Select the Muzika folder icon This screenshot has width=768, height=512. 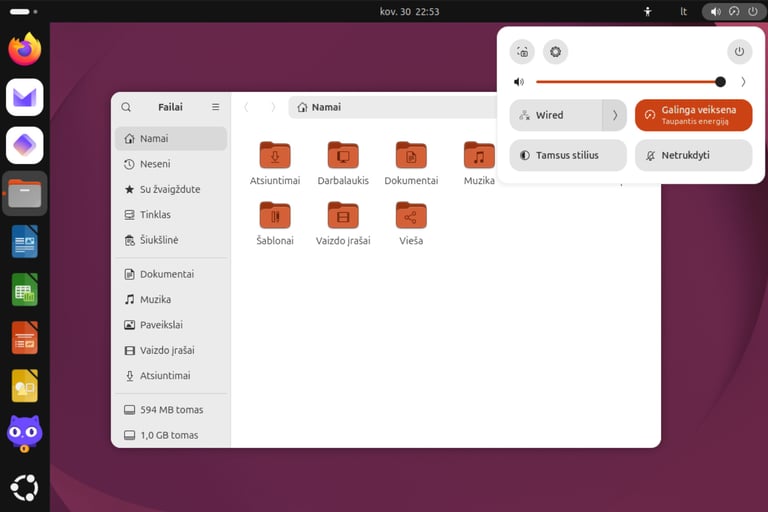point(479,155)
